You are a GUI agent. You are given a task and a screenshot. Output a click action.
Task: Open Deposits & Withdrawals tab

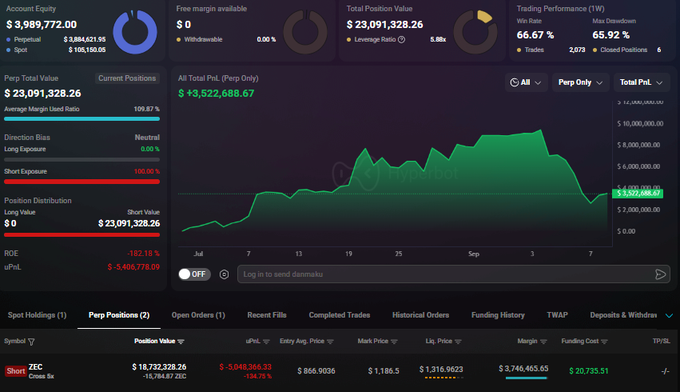[623, 315]
